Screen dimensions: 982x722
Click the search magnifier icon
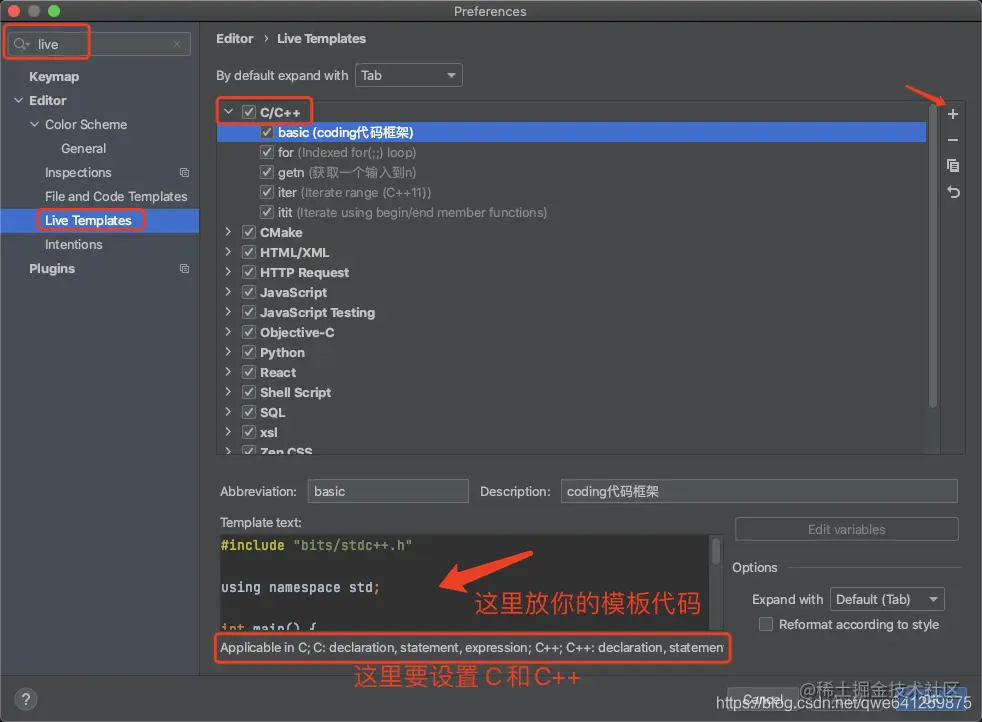pos(21,44)
